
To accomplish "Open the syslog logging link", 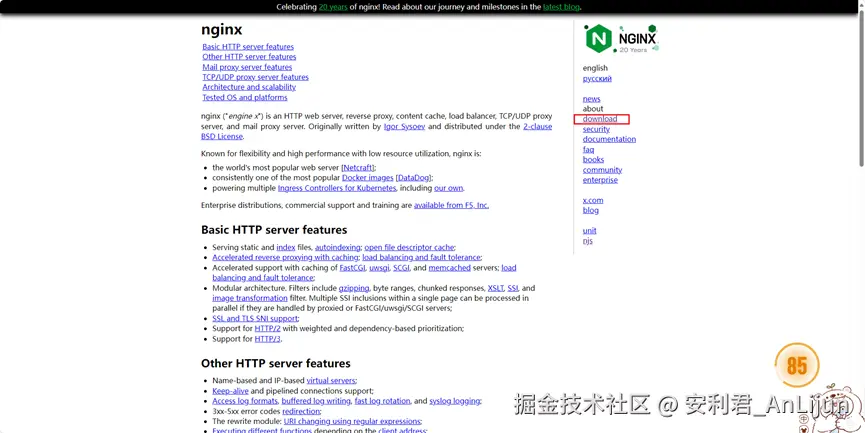I will coord(455,401).
